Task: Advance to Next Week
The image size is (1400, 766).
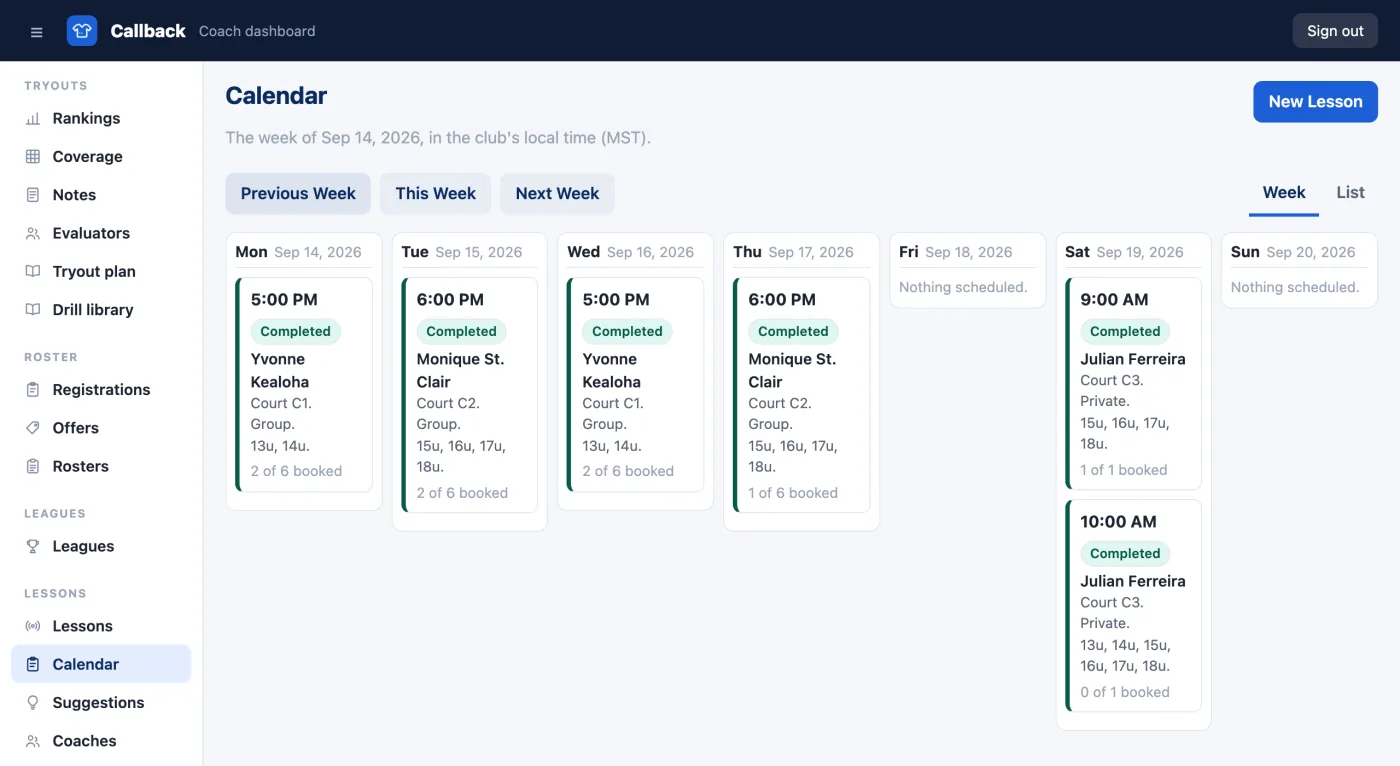Action: tap(557, 194)
